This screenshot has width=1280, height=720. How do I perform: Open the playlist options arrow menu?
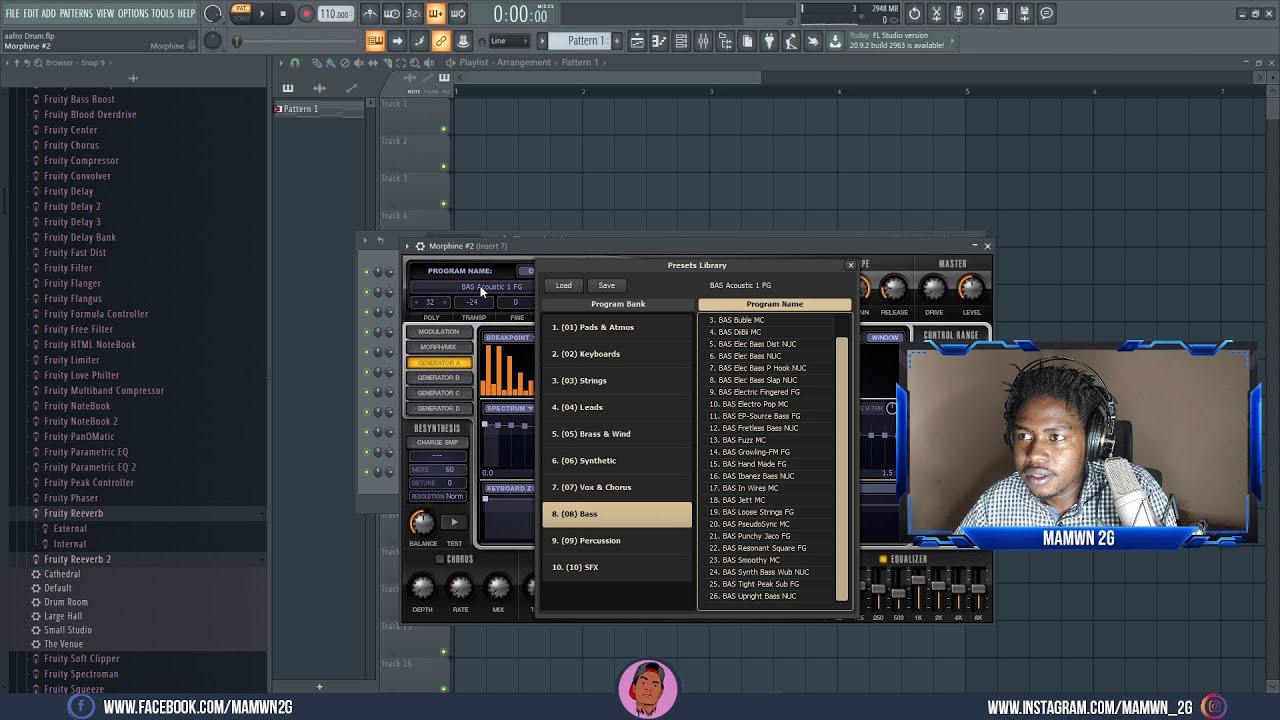[x=282, y=63]
